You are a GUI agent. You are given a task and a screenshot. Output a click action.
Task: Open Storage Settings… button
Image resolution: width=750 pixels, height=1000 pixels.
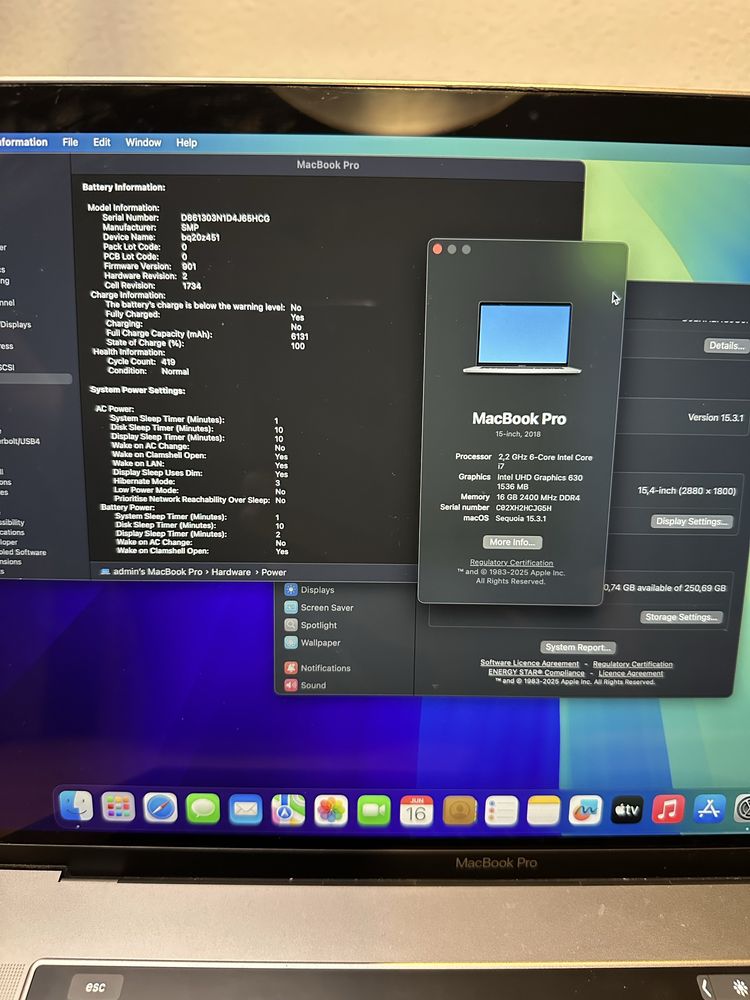tap(681, 617)
